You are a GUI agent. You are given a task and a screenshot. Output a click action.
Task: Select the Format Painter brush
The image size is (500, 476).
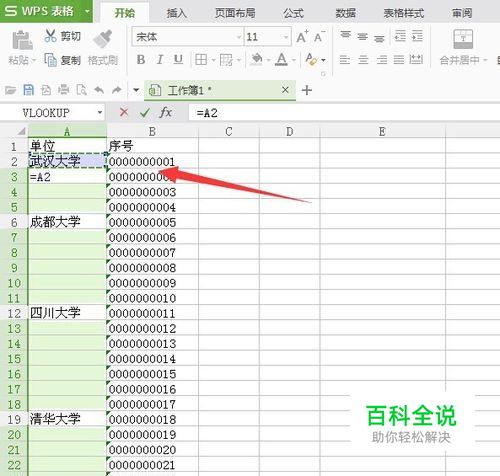pyautogui.click(x=103, y=40)
